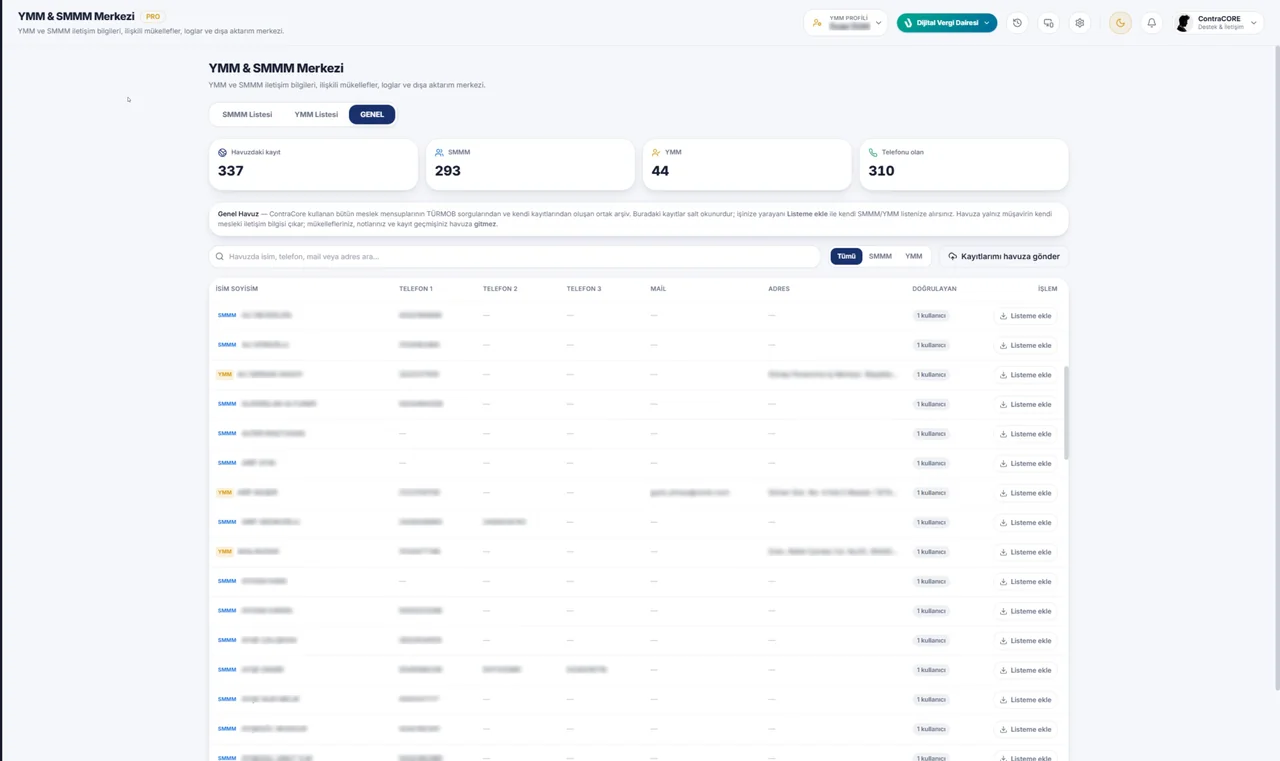Select the Tümü filter option
1280x761 pixels.
point(847,257)
